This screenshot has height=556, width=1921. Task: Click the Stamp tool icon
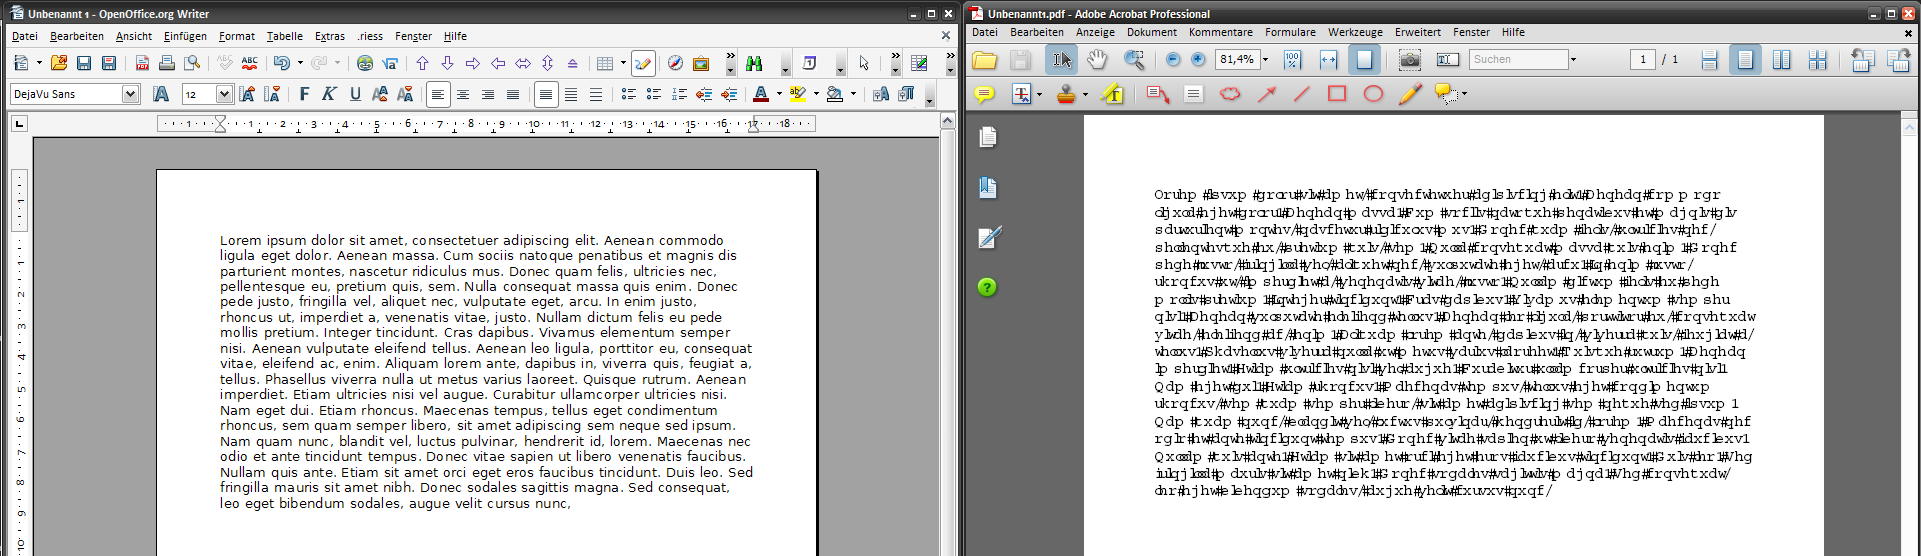1066,94
